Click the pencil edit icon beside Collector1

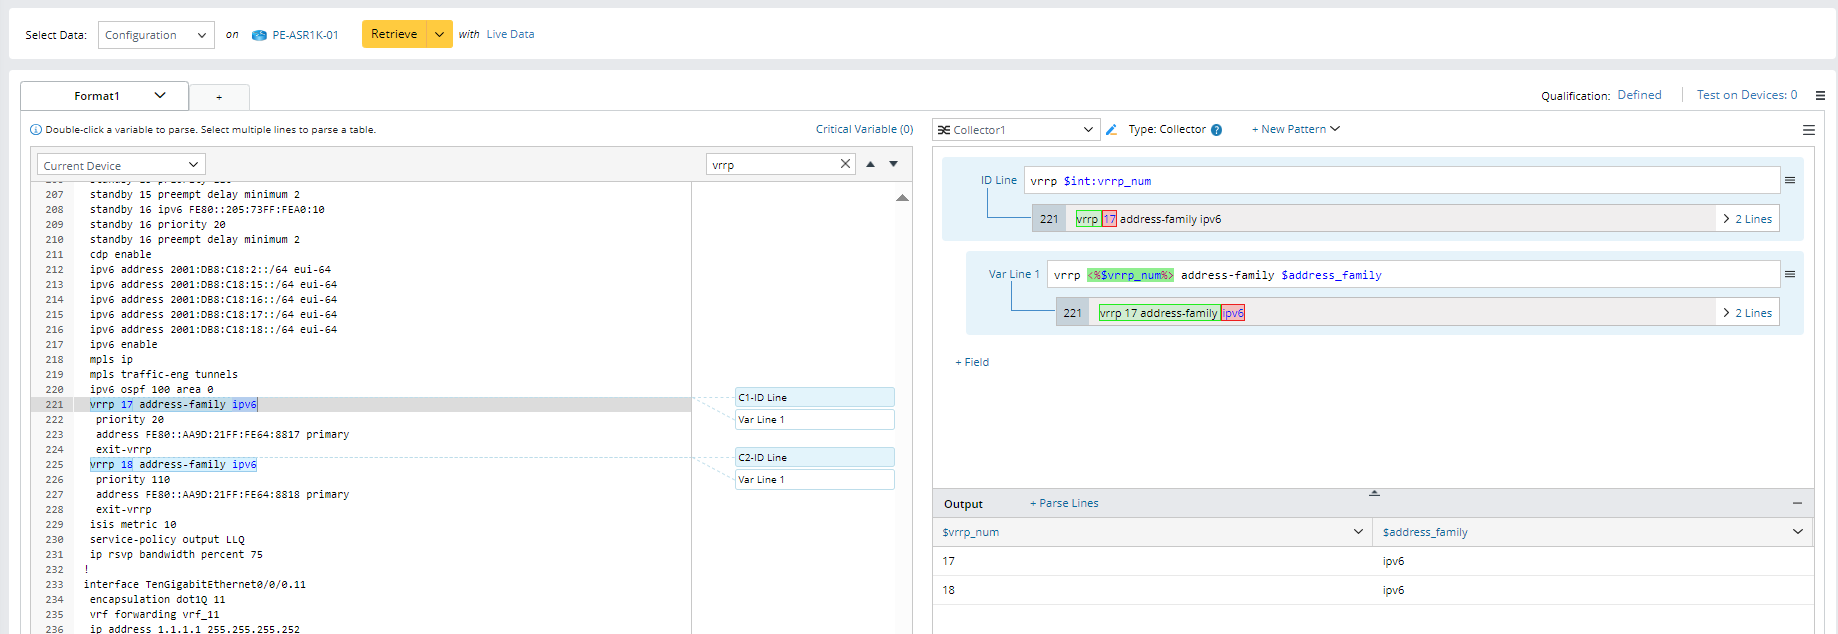[1111, 130]
